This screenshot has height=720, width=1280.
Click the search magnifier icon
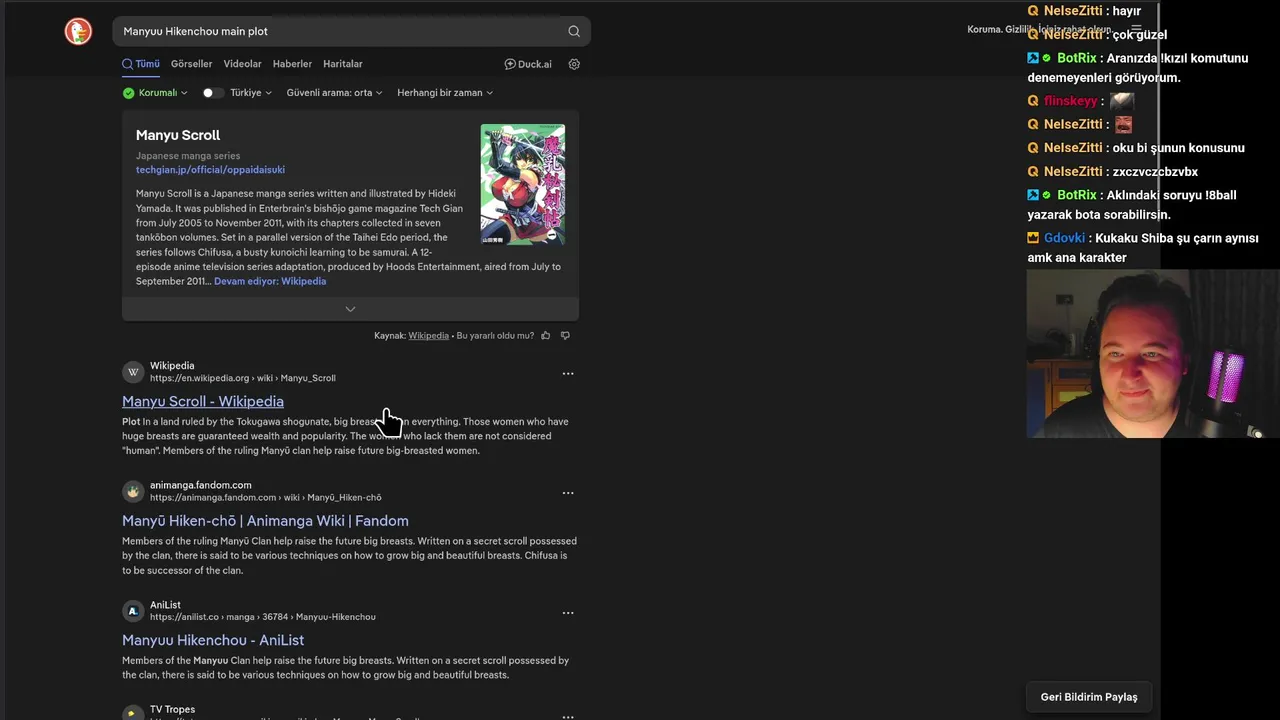point(574,31)
